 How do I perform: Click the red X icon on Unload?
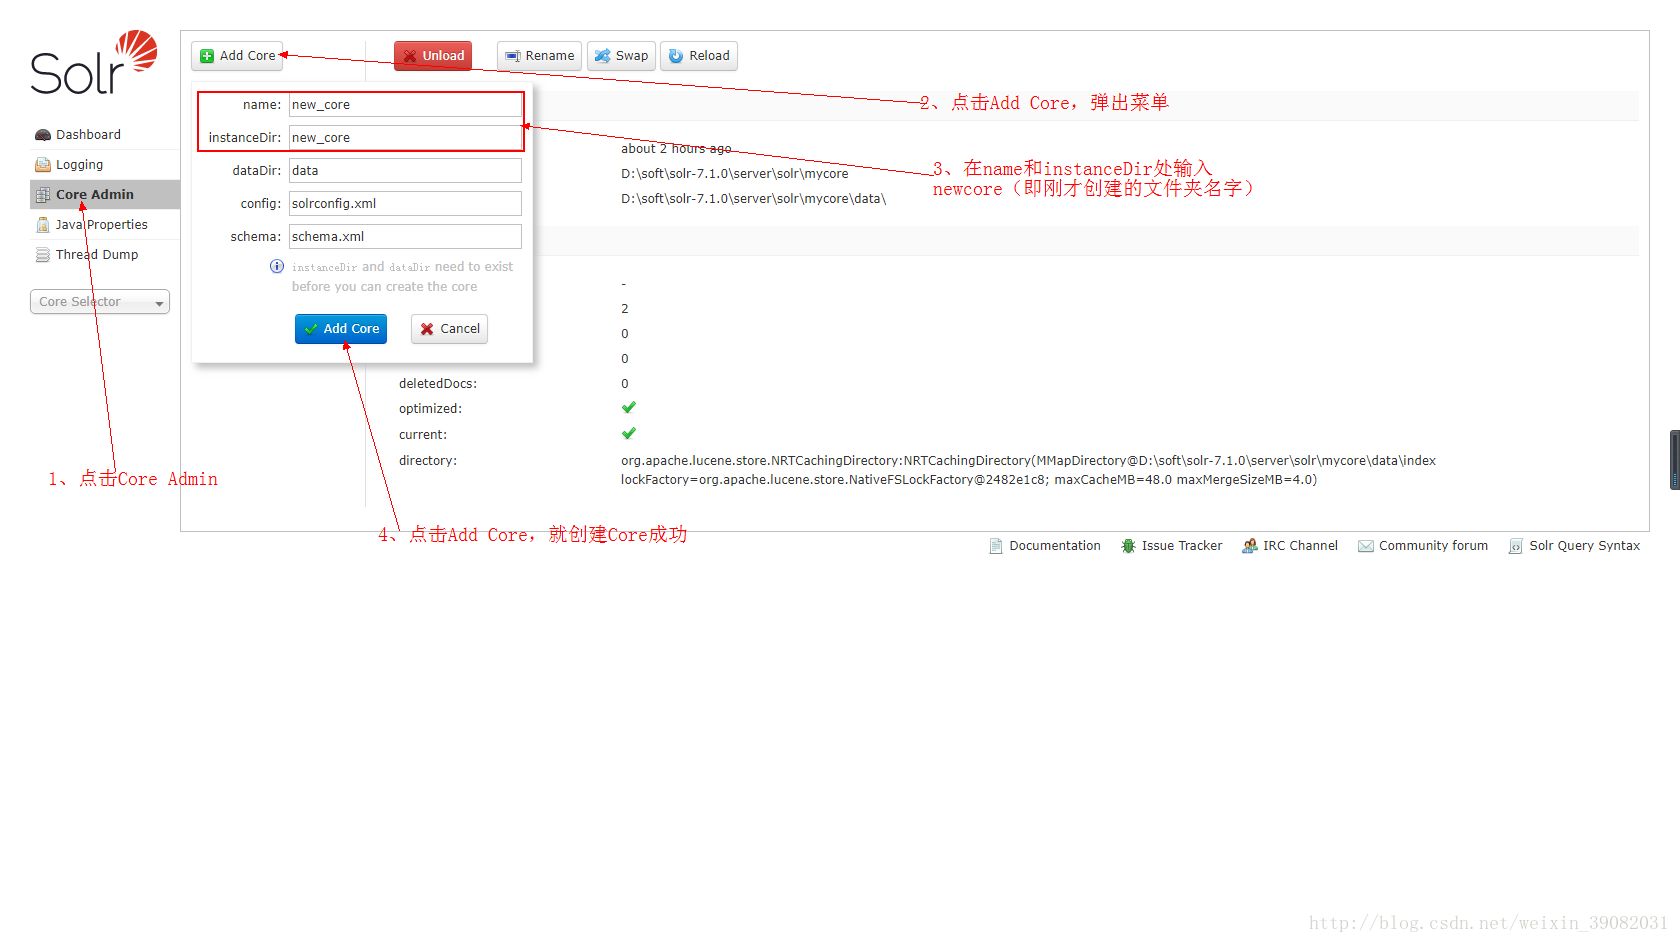(410, 56)
